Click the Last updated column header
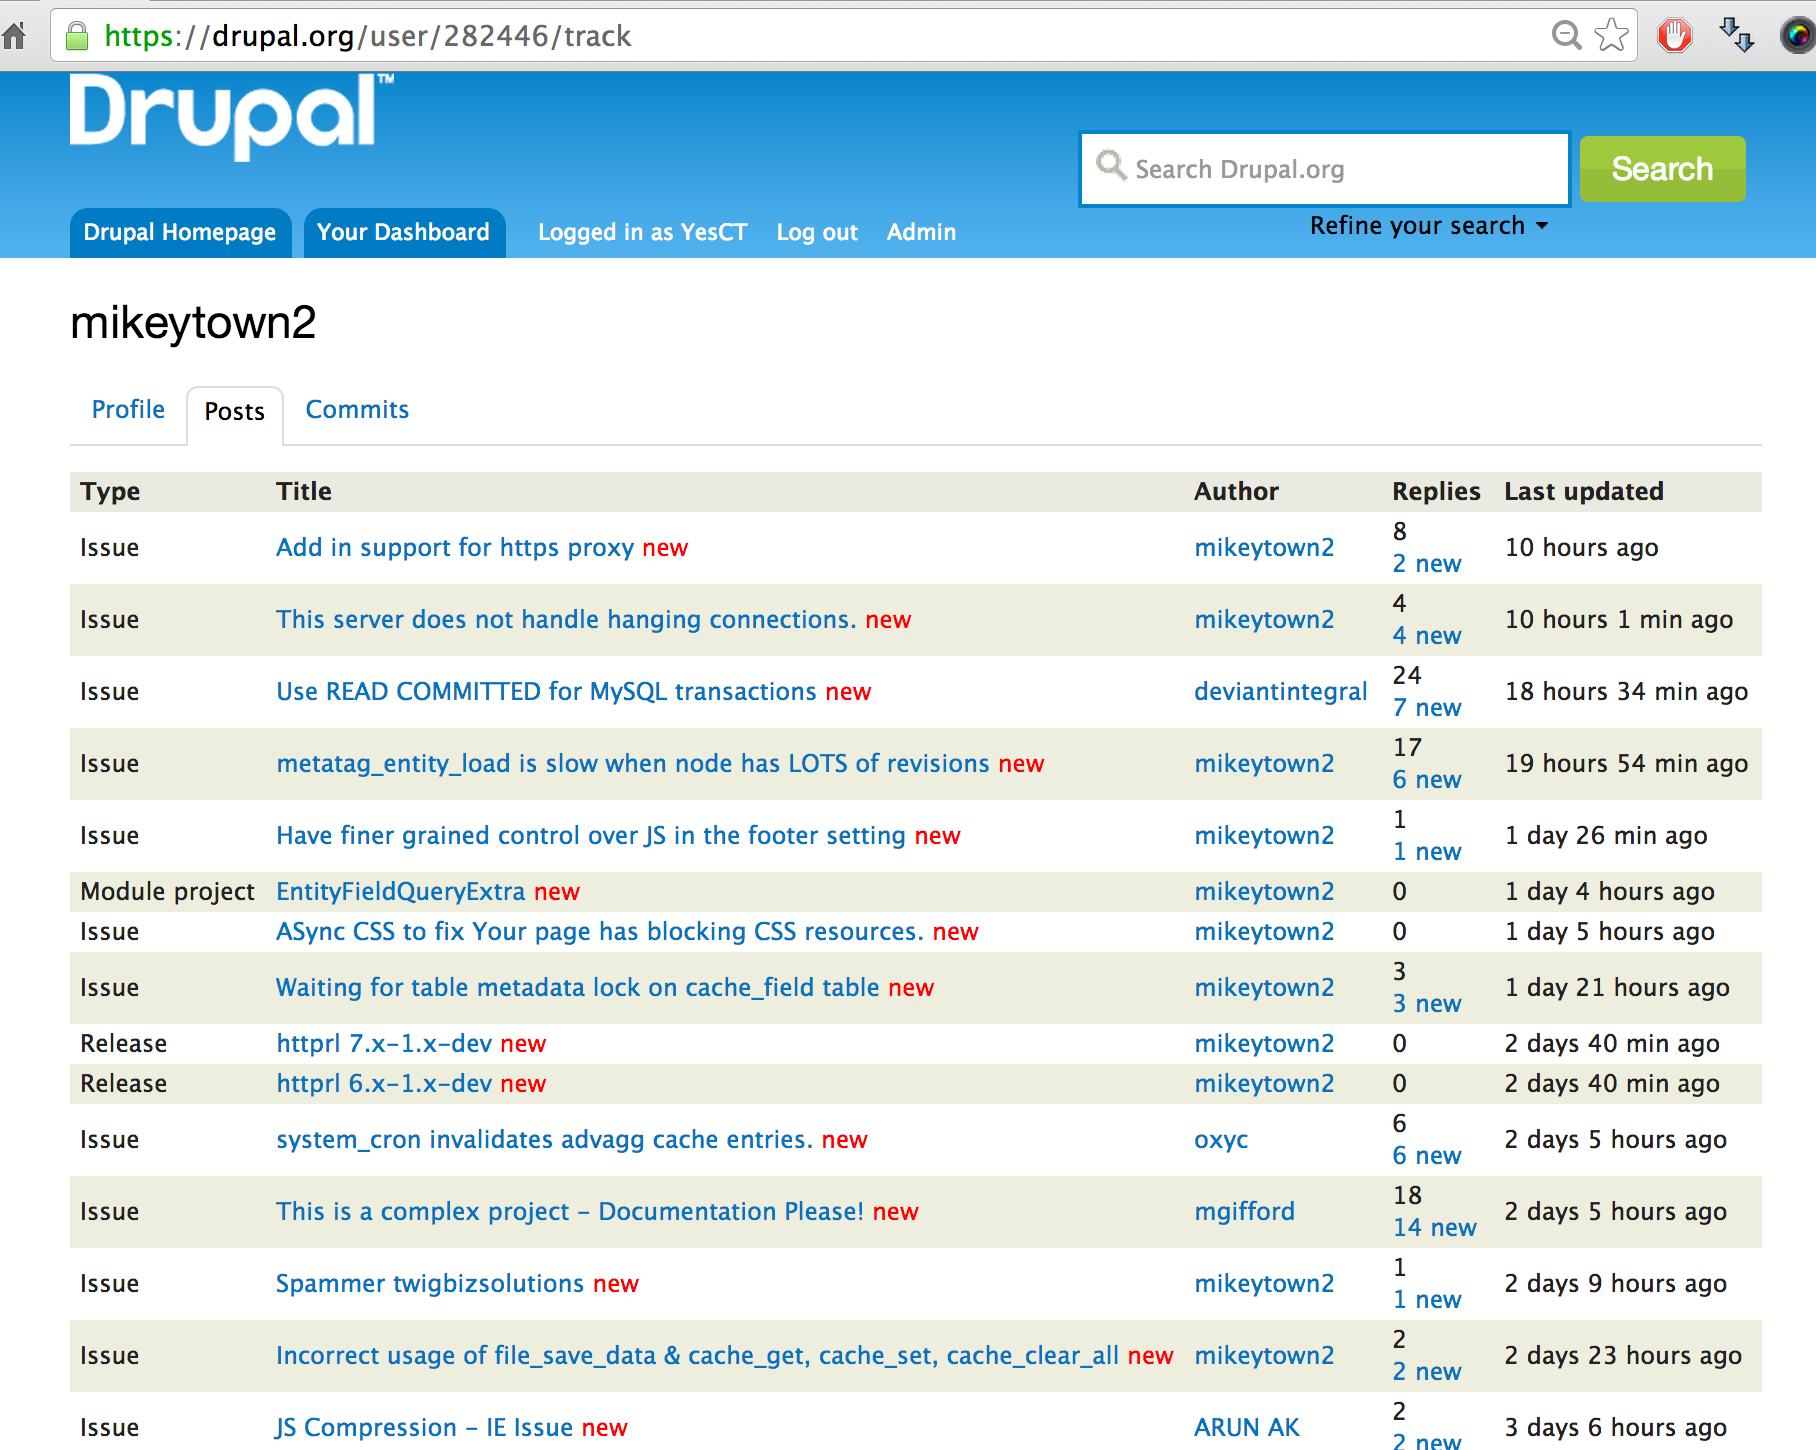 (1584, 492)
